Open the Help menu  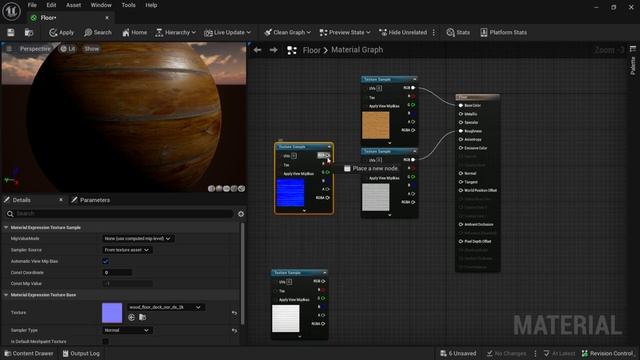pos(151,5)
